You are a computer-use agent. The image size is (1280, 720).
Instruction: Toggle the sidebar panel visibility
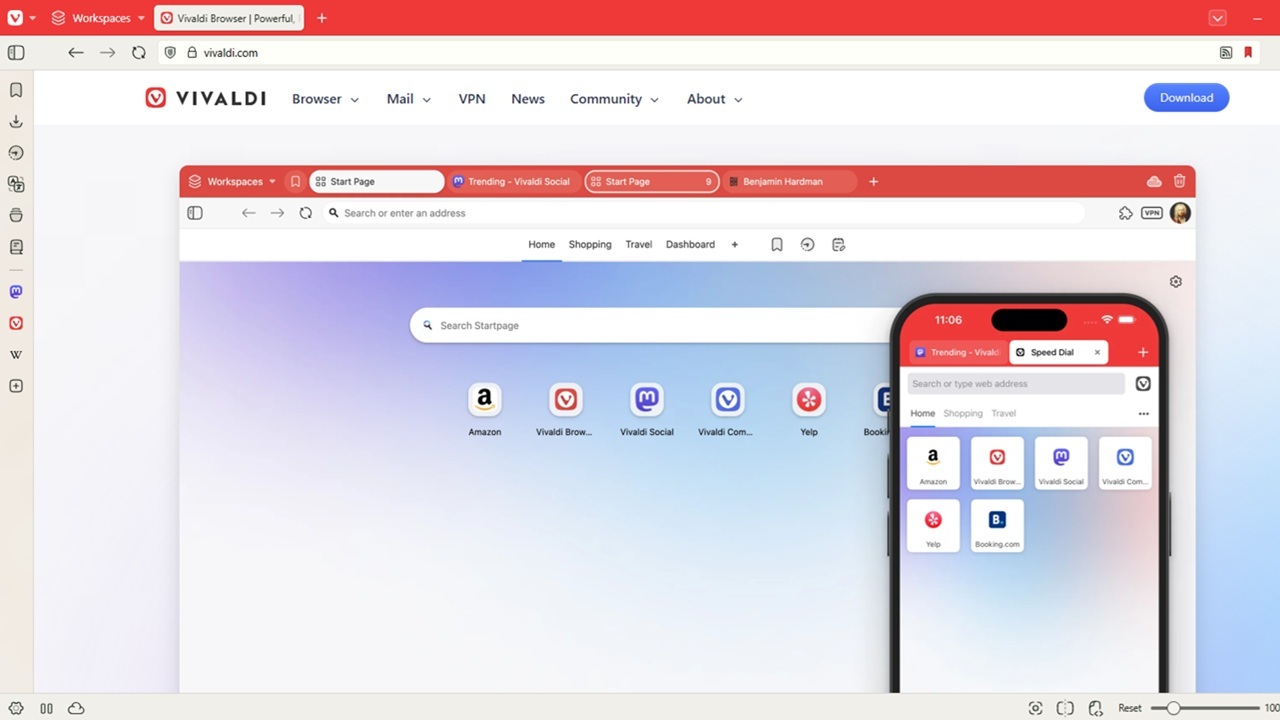(16, 52)
